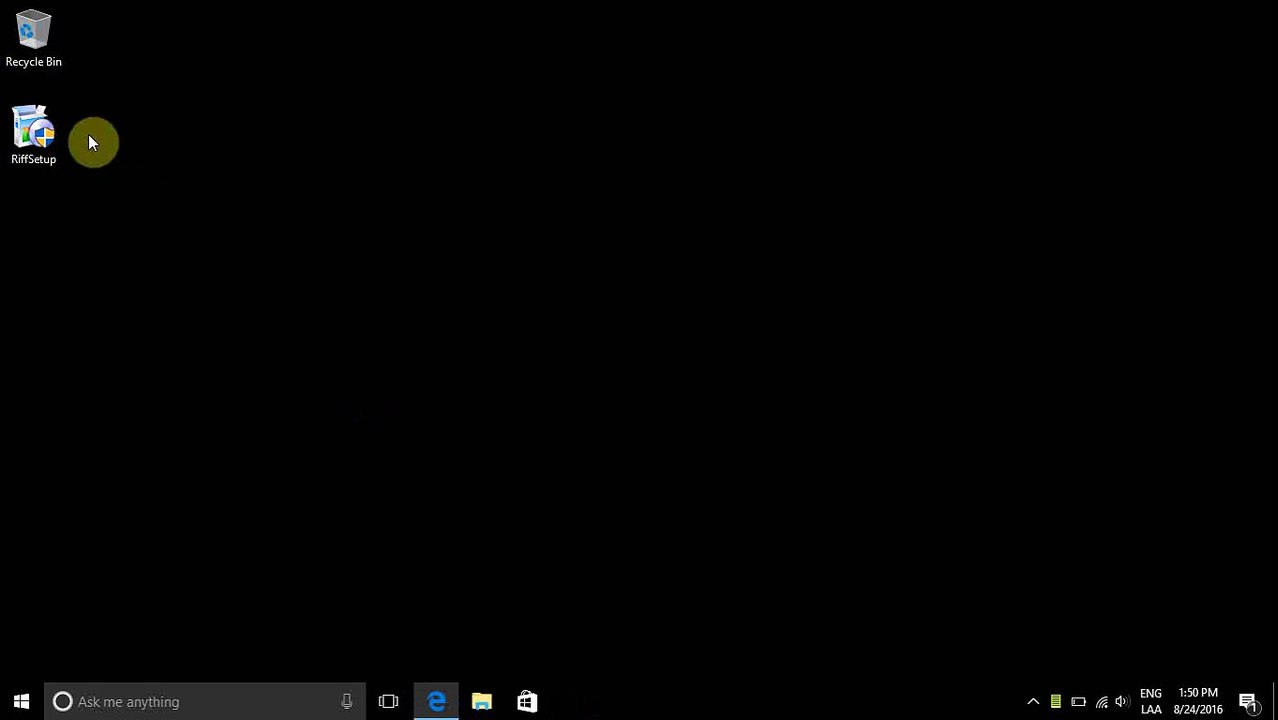
Task: Open File Explorer from the taskbar
Action: tap(482, 702)
